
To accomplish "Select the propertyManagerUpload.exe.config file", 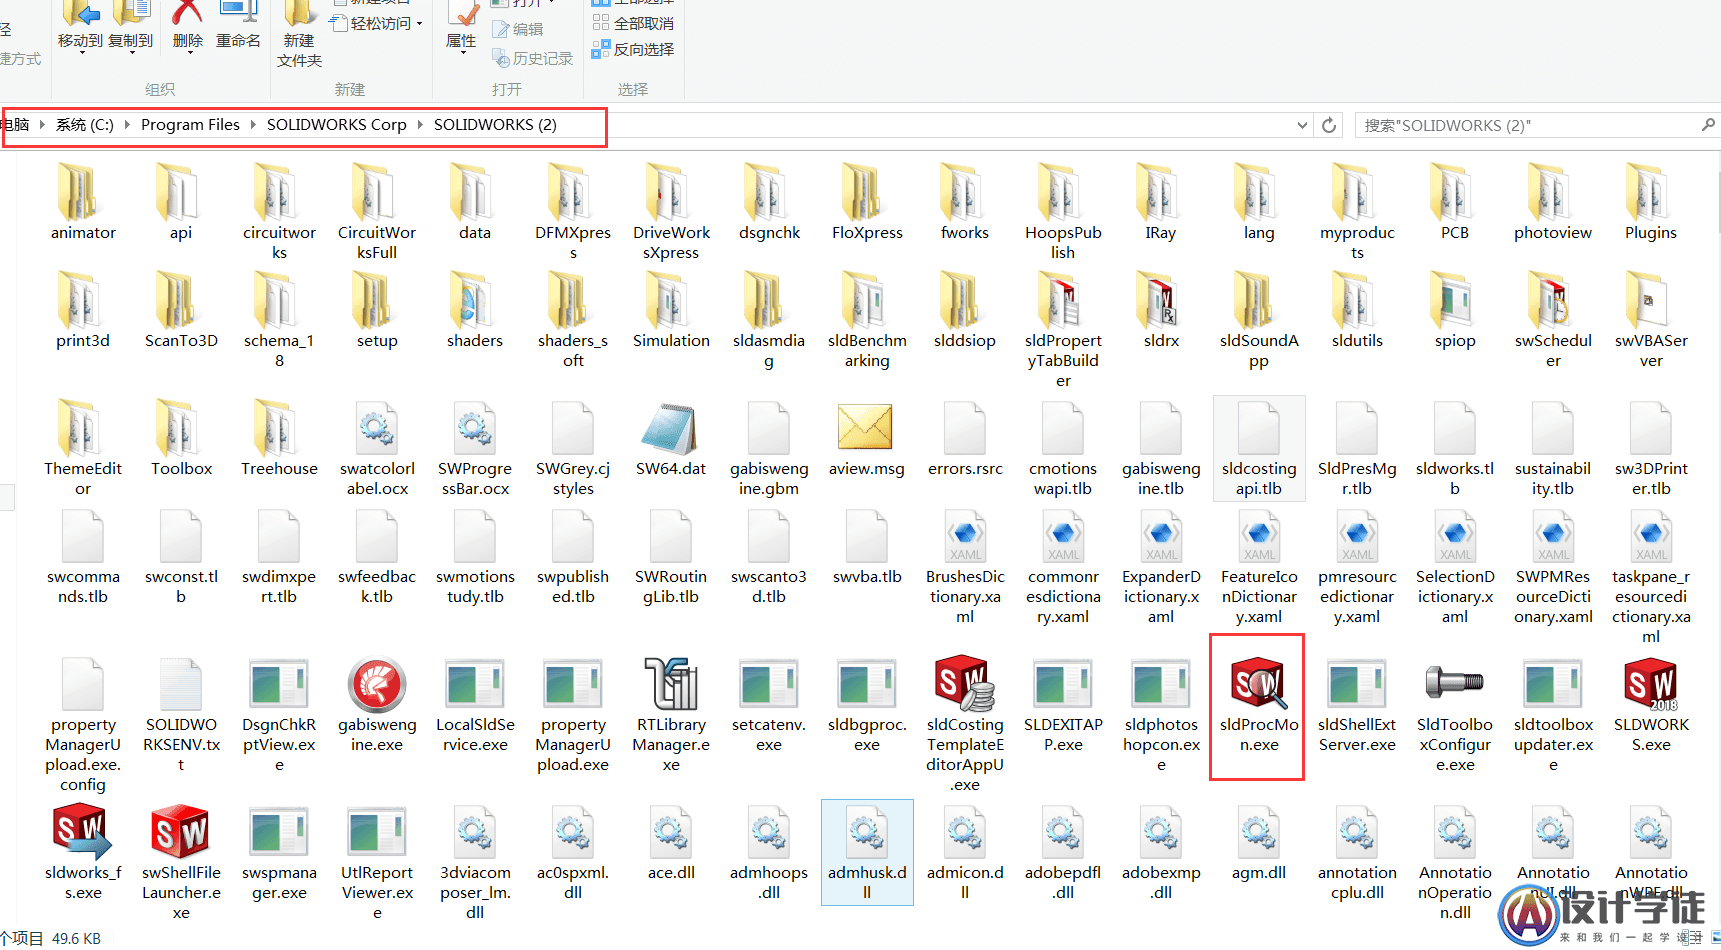I will pos(82,725).
